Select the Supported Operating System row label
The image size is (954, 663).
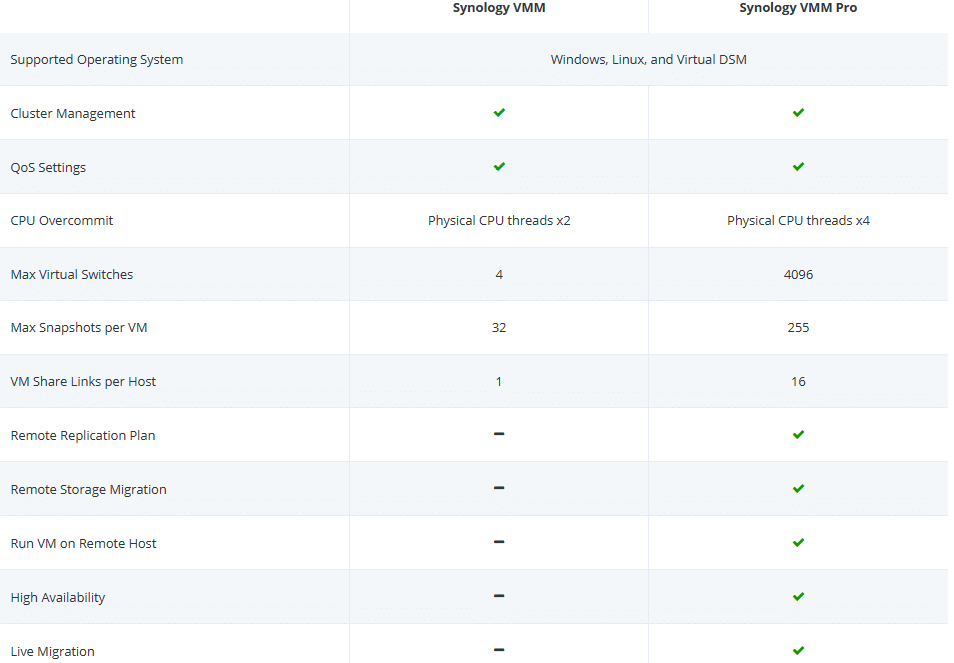97,60
